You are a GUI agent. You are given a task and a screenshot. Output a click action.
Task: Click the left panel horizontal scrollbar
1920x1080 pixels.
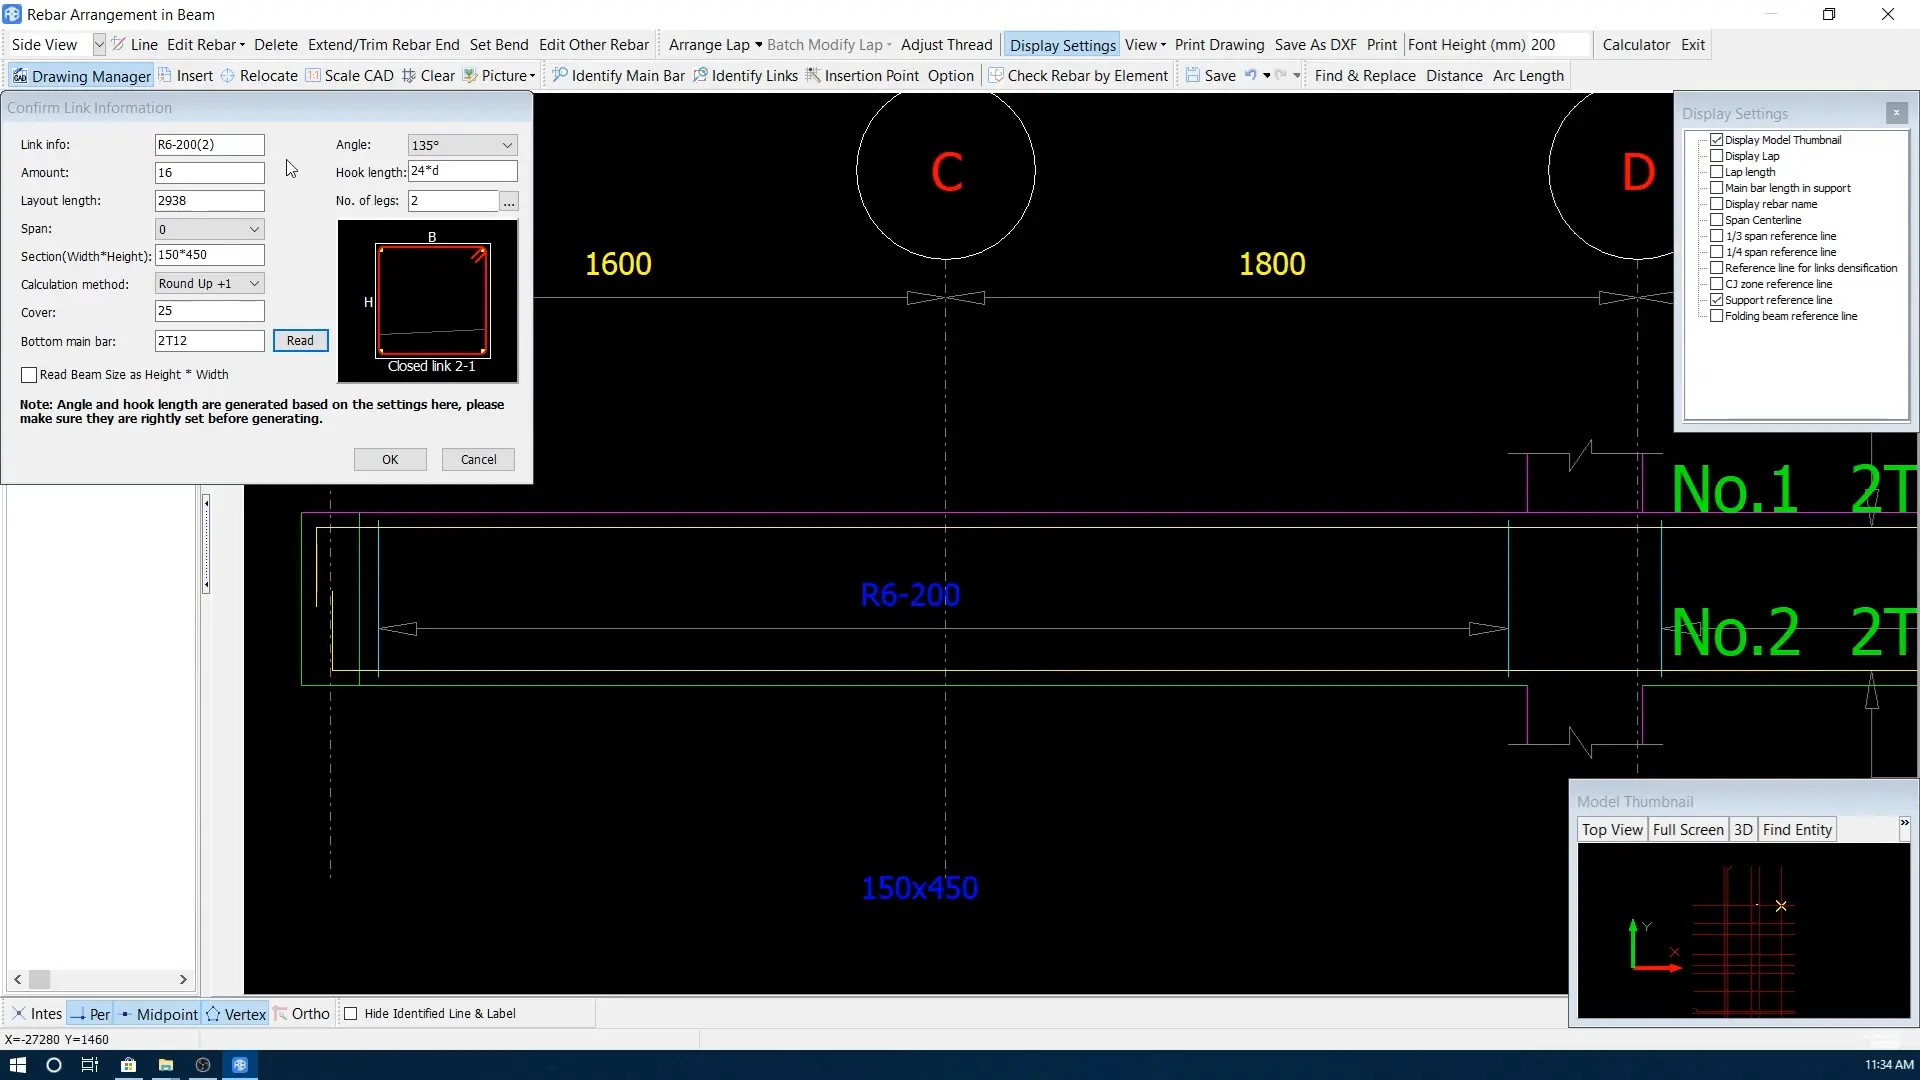(x=100, y=980)
